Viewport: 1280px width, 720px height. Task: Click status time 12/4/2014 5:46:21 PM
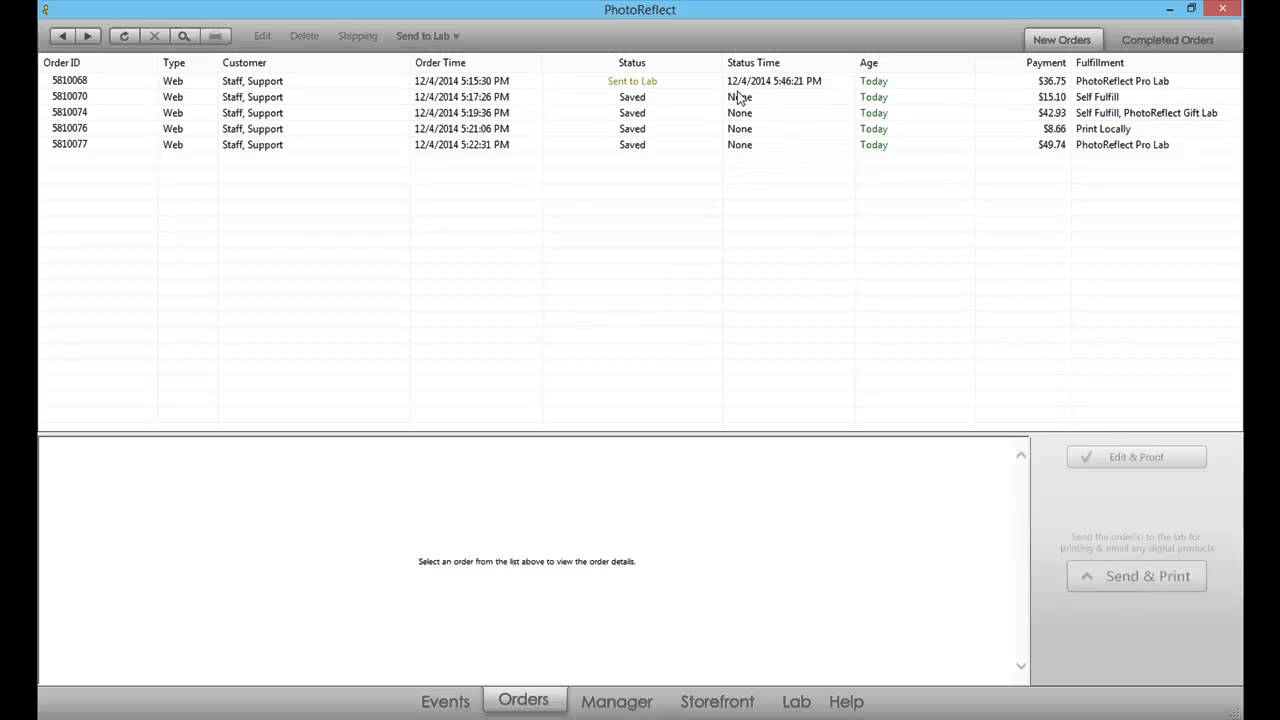(774, 81)
